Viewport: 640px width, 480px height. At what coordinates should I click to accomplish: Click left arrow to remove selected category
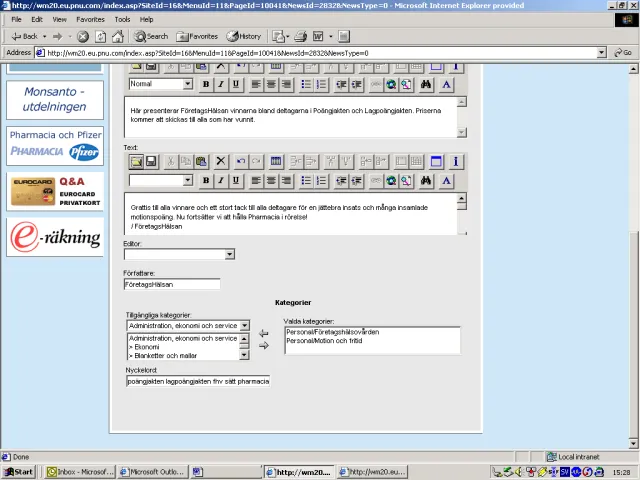264,333
